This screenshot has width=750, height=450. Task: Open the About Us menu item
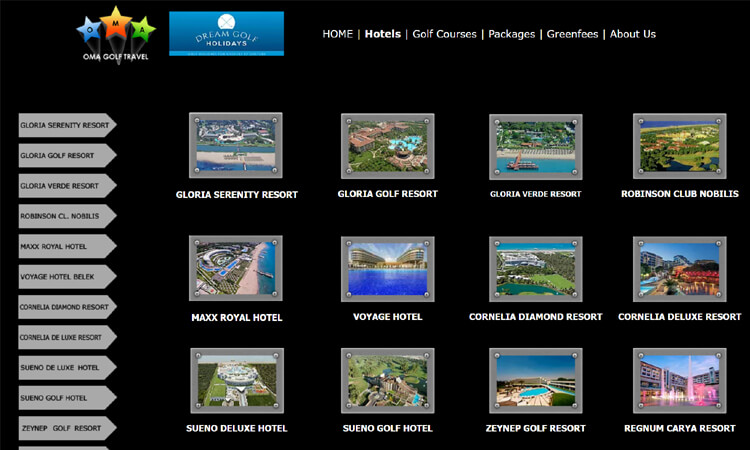click(x=632, y=34)
